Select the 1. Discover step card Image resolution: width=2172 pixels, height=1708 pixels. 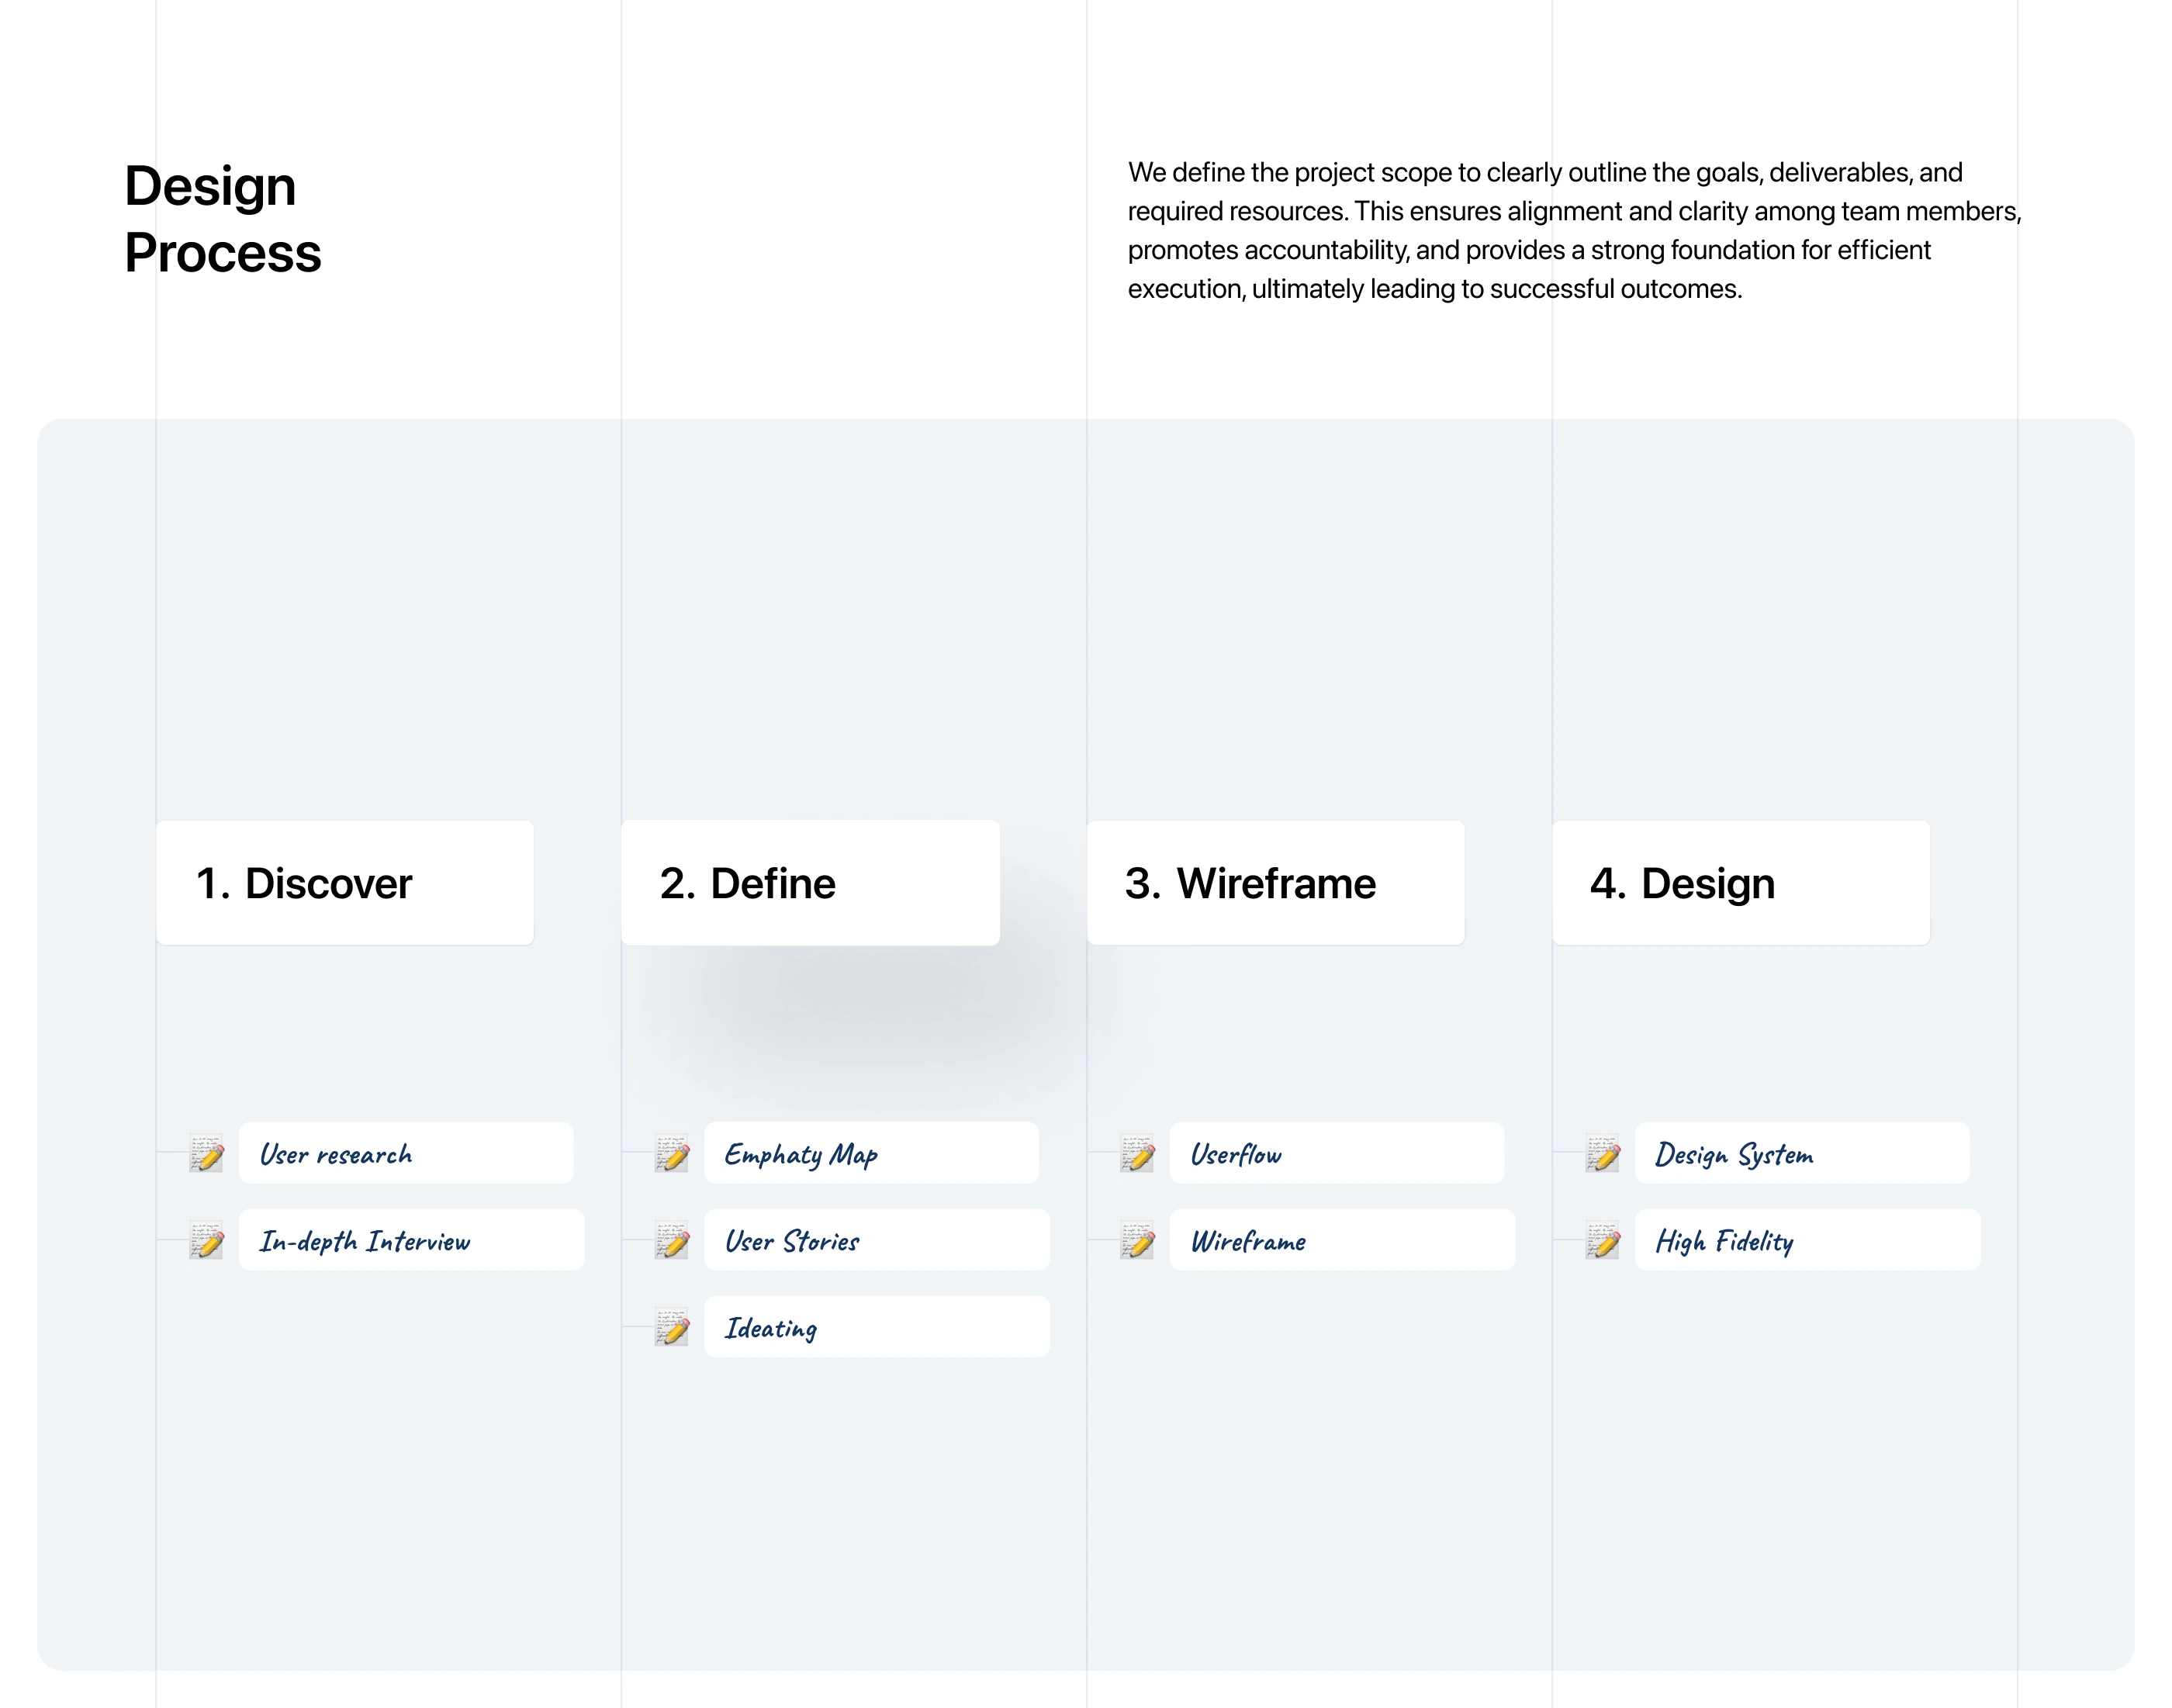[x=345, y=883]
